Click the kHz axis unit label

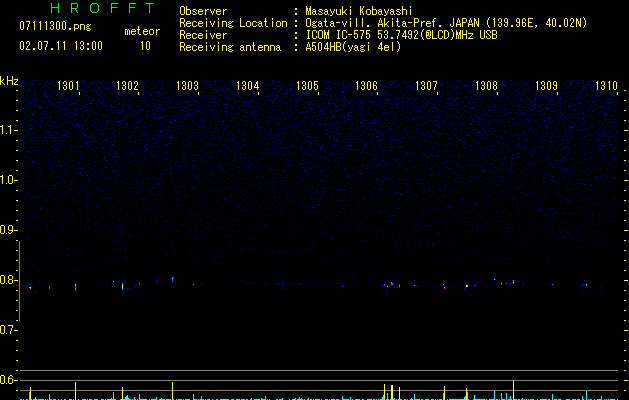(x=9, y=81)
